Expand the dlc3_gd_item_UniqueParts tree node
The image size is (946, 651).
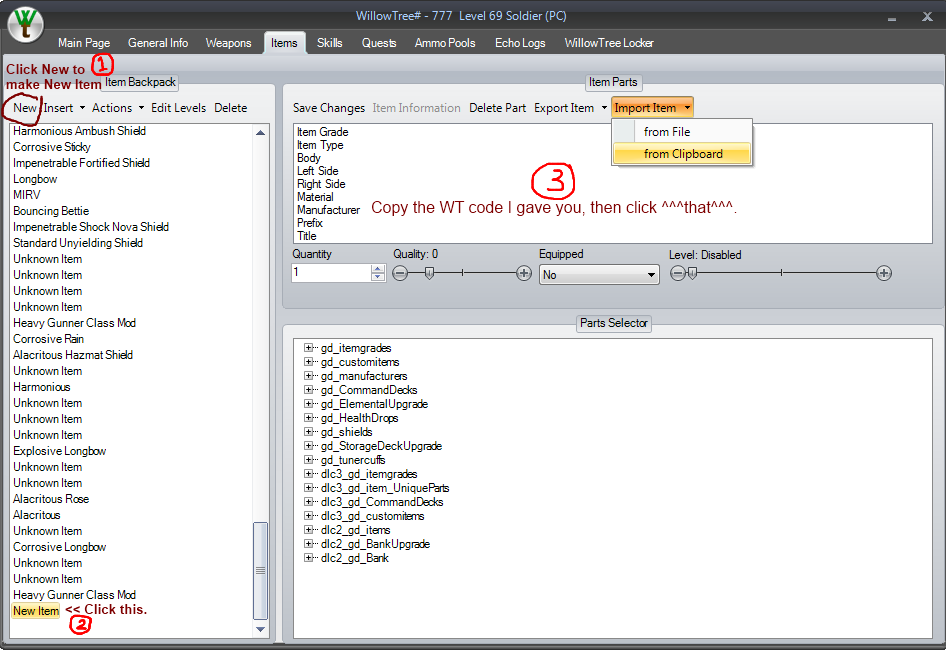(309, 487)
